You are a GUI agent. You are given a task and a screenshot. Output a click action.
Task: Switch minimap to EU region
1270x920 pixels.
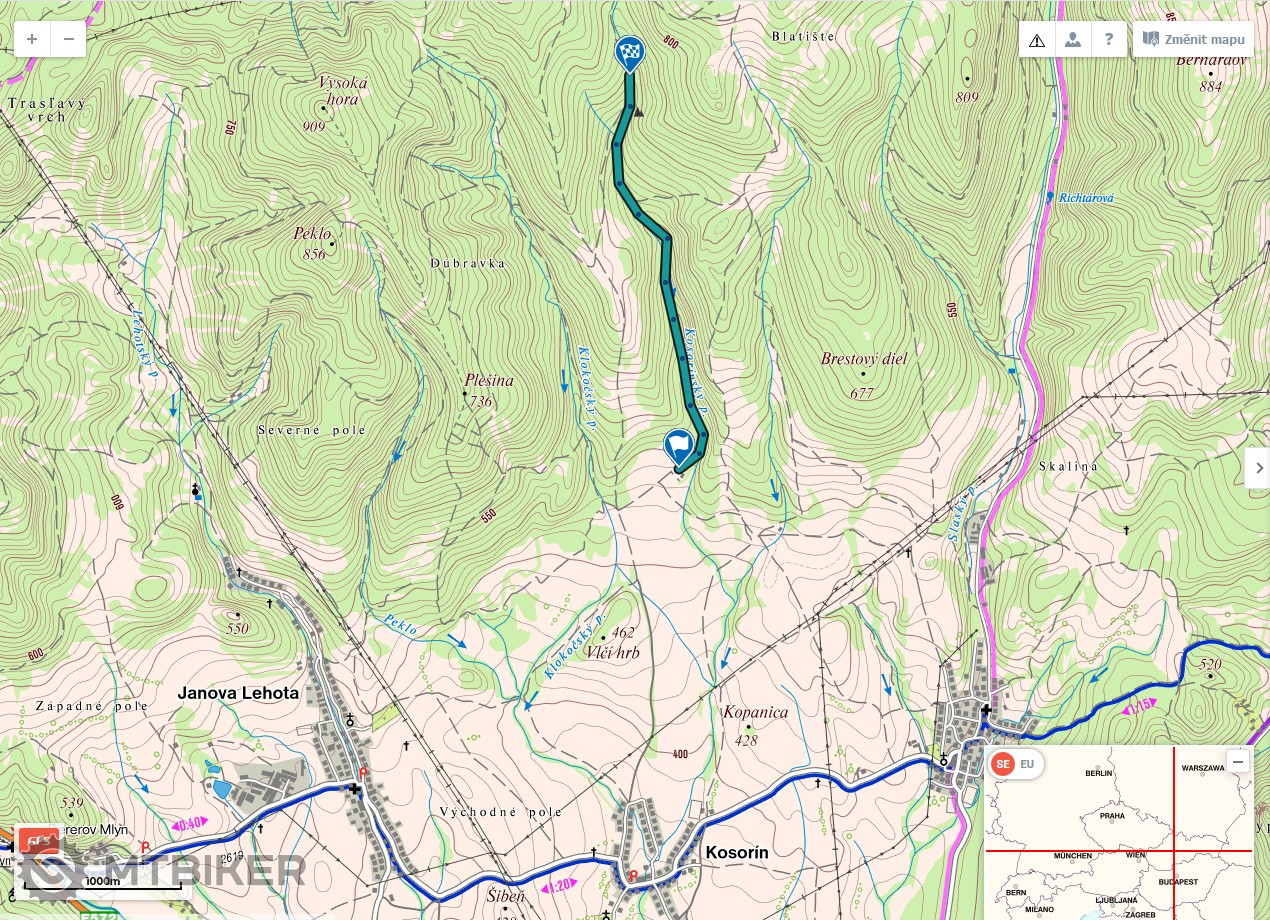[x=1028, y=765]
